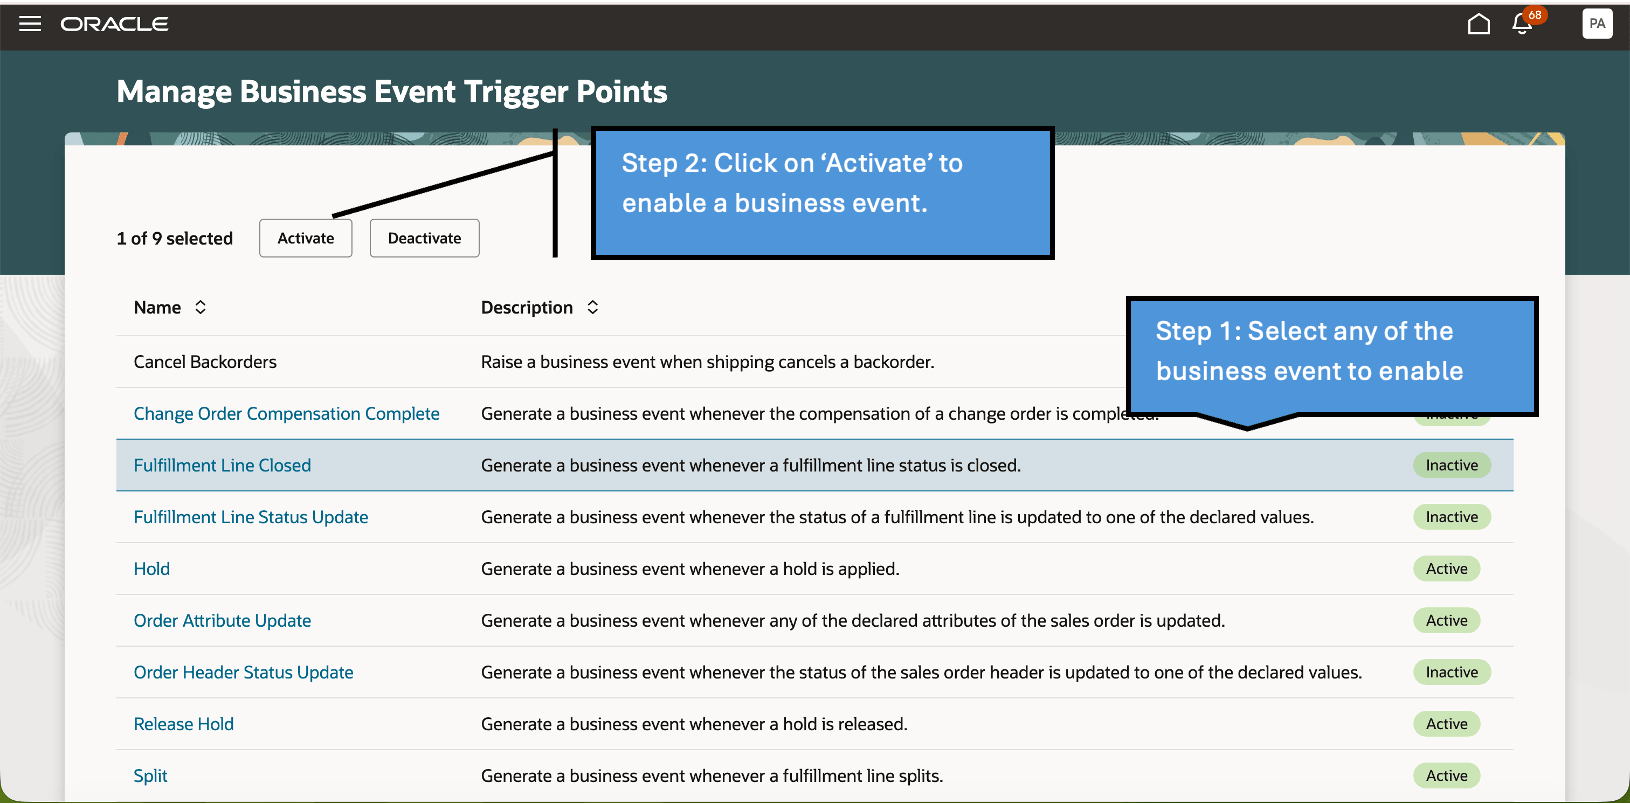
Task: Click description 'whenever a hold is applied'
Action: (x=690, y=569)
